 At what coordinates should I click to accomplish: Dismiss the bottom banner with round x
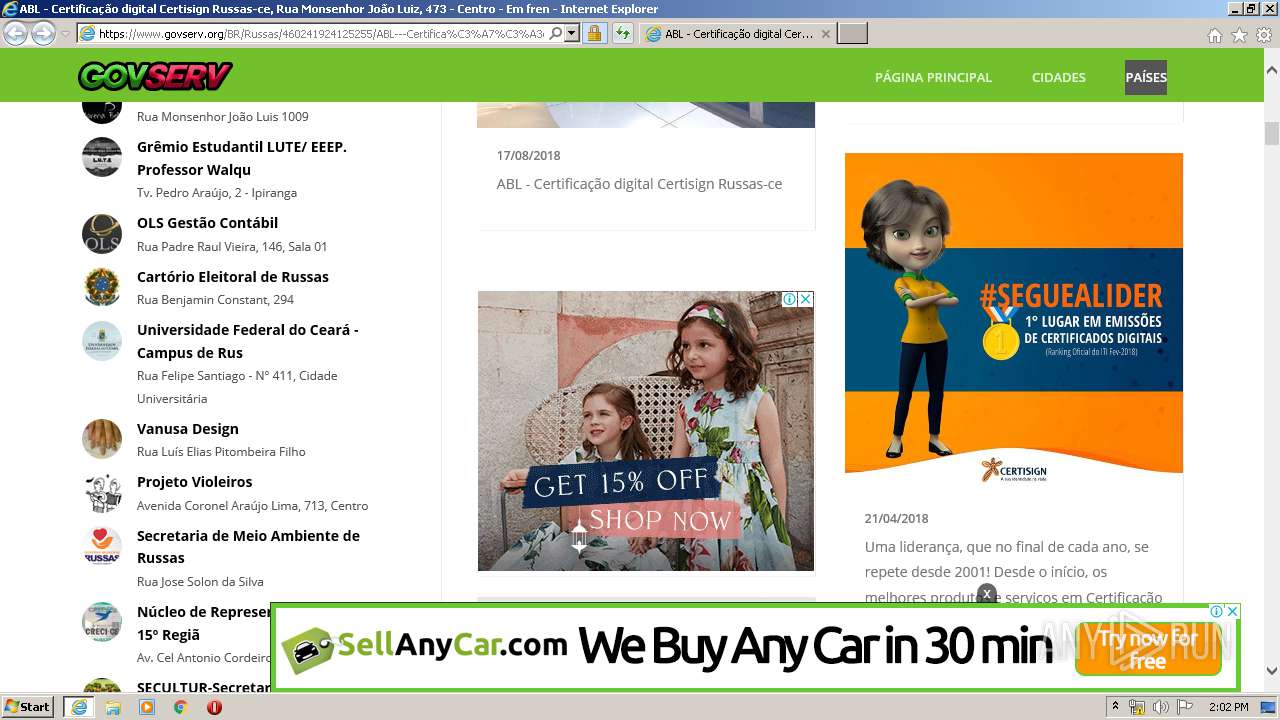click(x=987, y=594)
